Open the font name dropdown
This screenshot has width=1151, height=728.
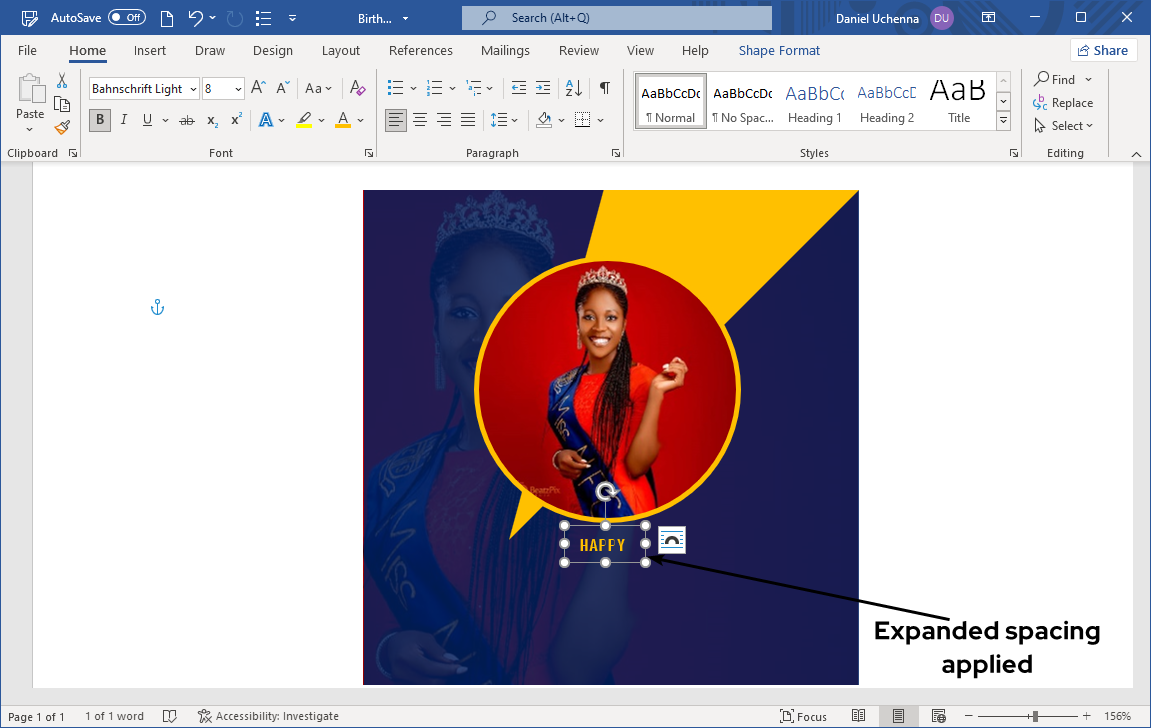[192, 89]
